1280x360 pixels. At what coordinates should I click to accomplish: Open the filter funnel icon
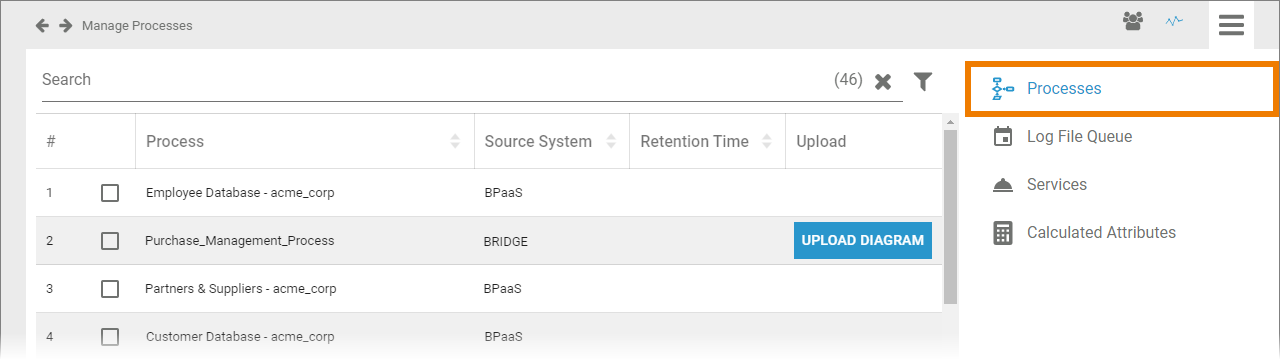point(923,81)
